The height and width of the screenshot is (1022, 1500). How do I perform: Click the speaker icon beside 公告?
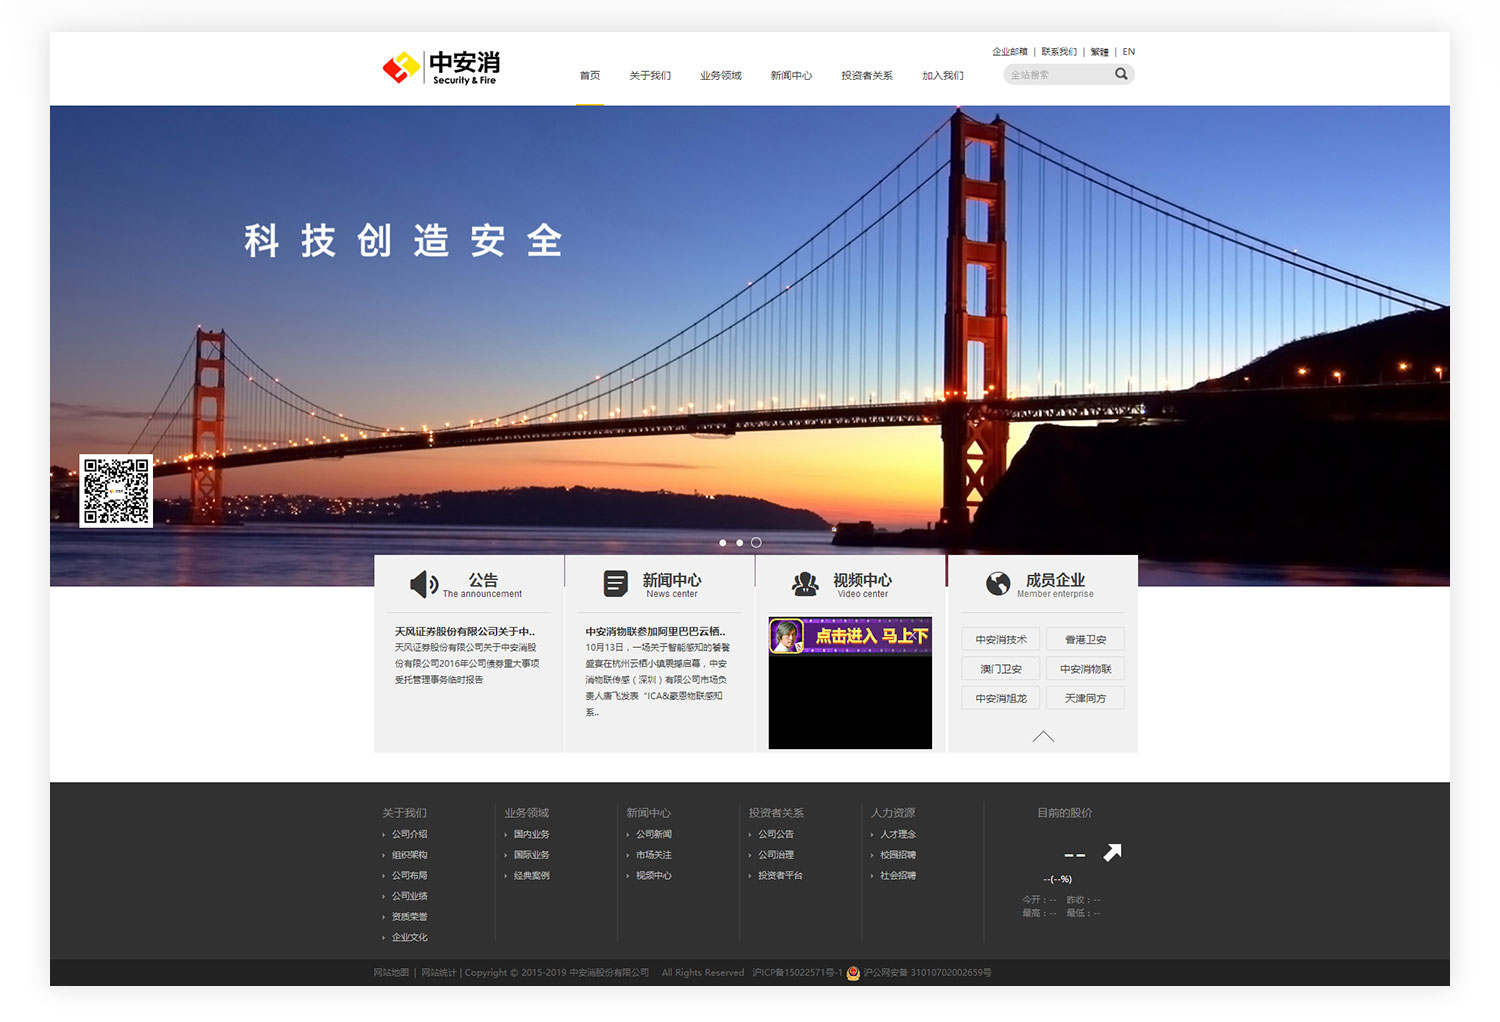424,584
